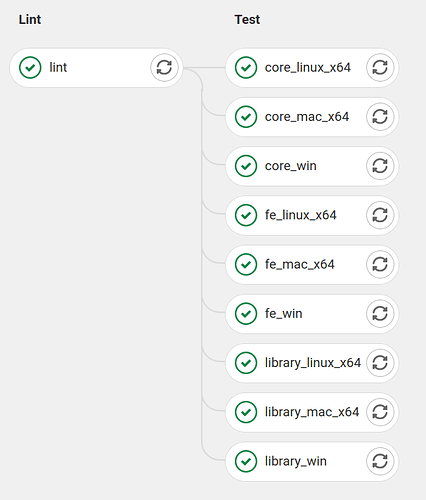Viewport: 426px width, 500px height.
Task: Open the library_win job link
Action: pyautogui.click(x=296, y=461)
